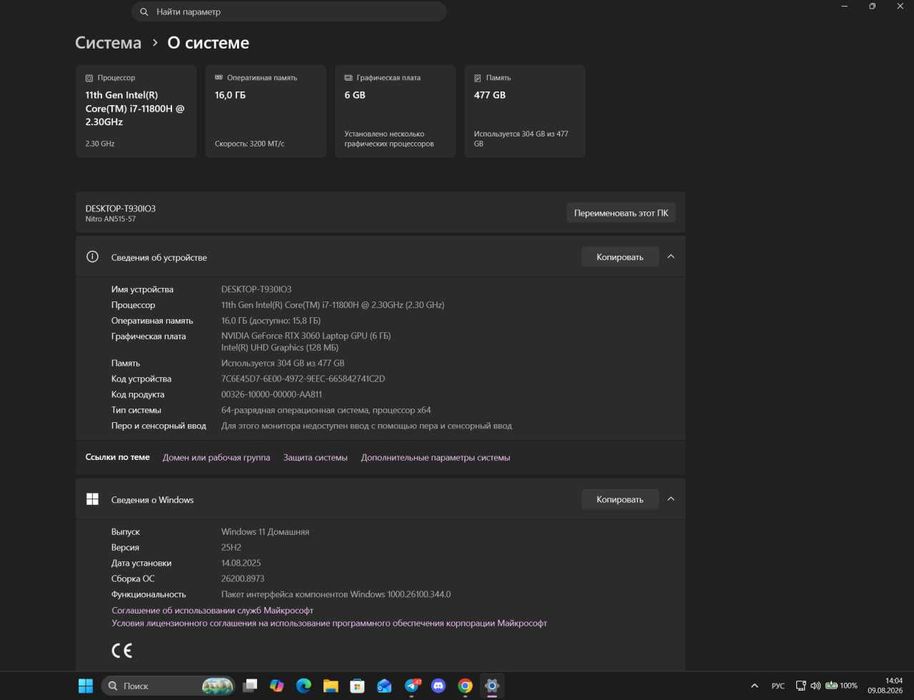Screen dimensions: 914x700
Task: Open Telegram from the taskbar
Action: coord(412,686)
